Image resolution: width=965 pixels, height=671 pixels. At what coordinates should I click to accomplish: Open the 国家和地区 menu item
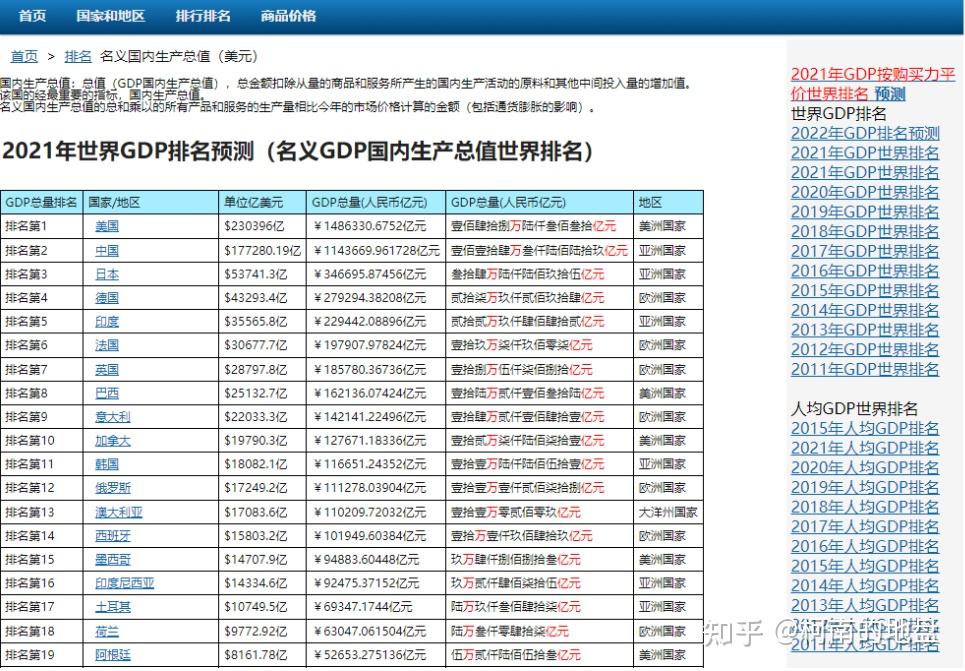pyautogui.click(x=110, y=15)
